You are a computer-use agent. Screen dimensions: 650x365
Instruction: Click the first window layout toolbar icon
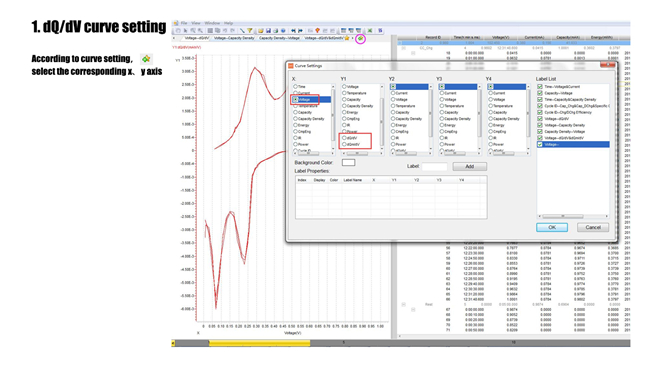click(x=343, y=31)
